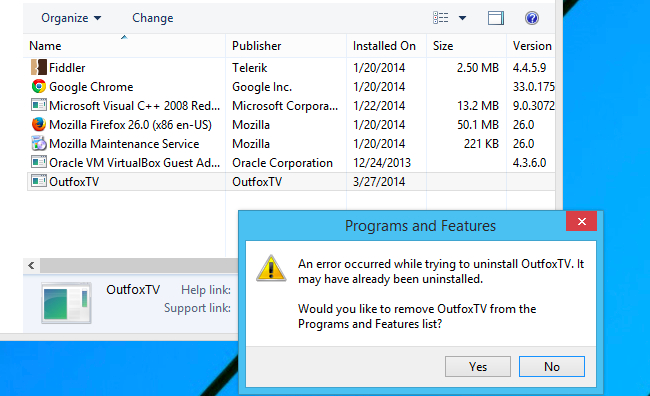650x396 pixels.
Task: Open help with the blue question mark icon
Action: tap(531, 18)
